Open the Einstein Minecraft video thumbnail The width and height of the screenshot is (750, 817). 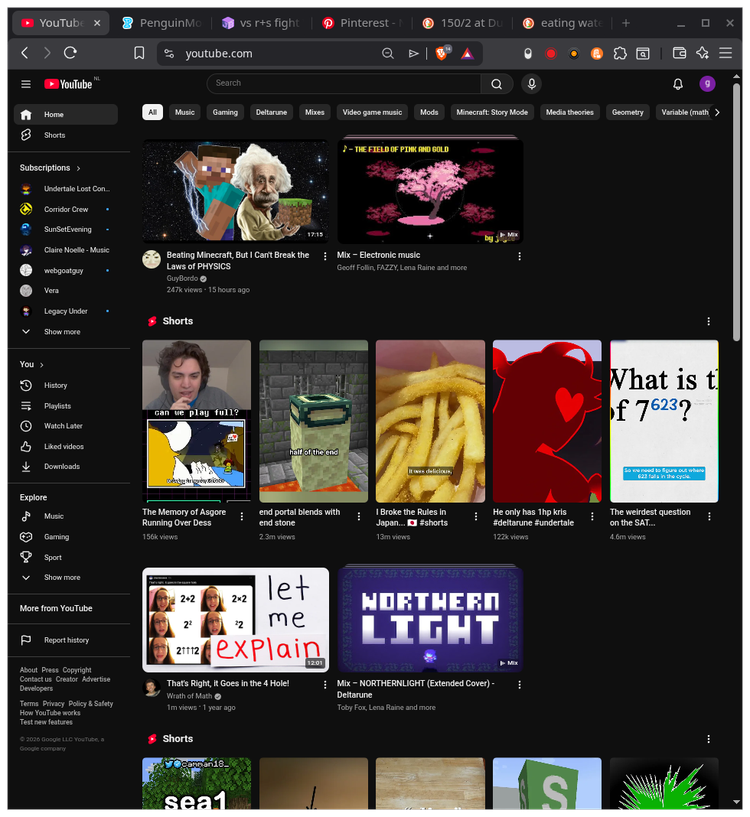coord(236,191)
